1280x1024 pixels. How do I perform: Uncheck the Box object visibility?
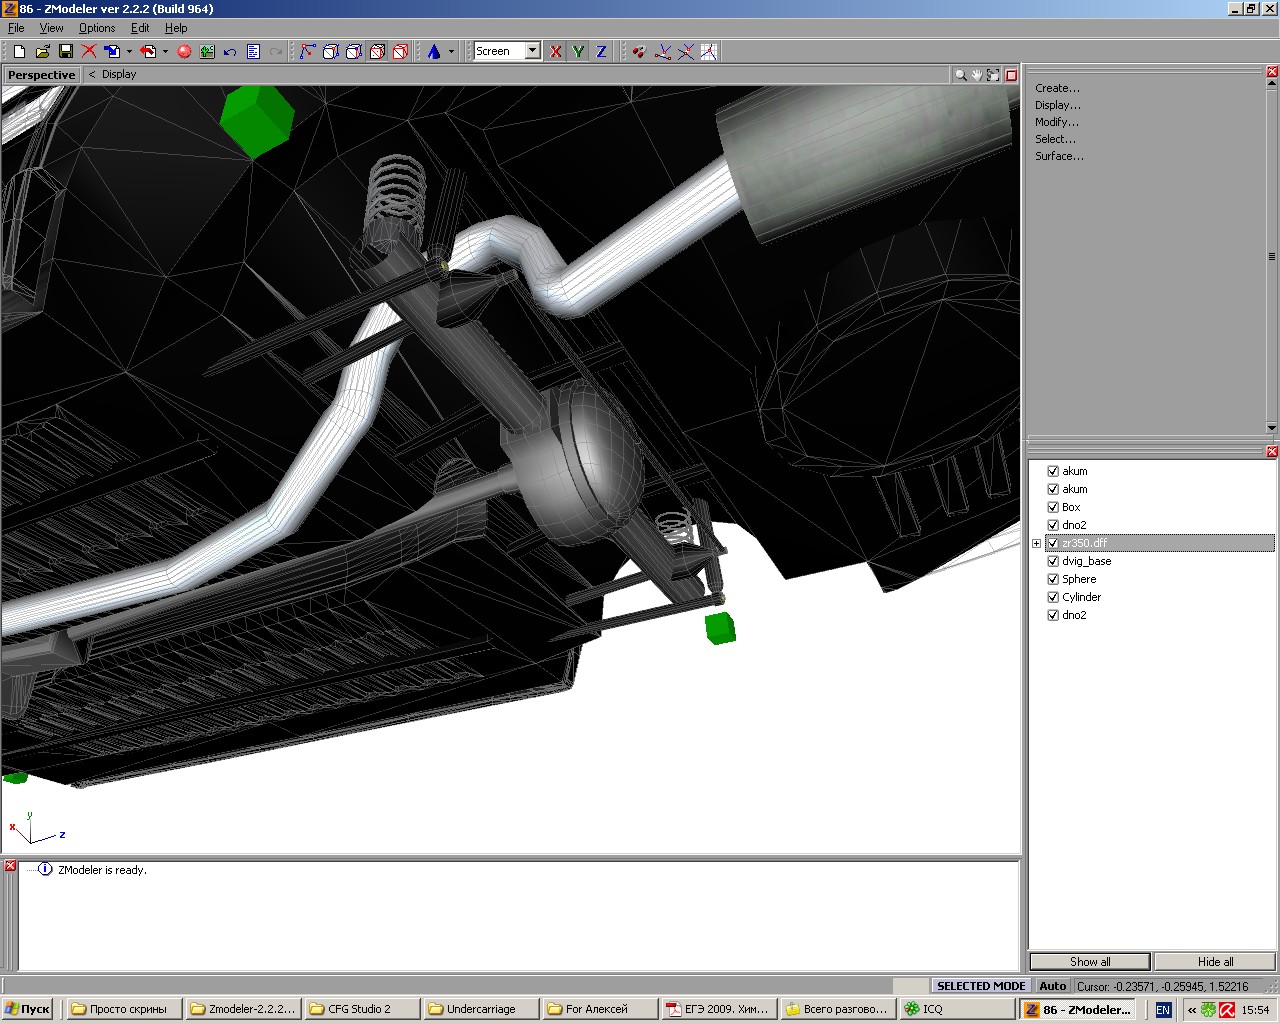click(x=1052, y=507)
